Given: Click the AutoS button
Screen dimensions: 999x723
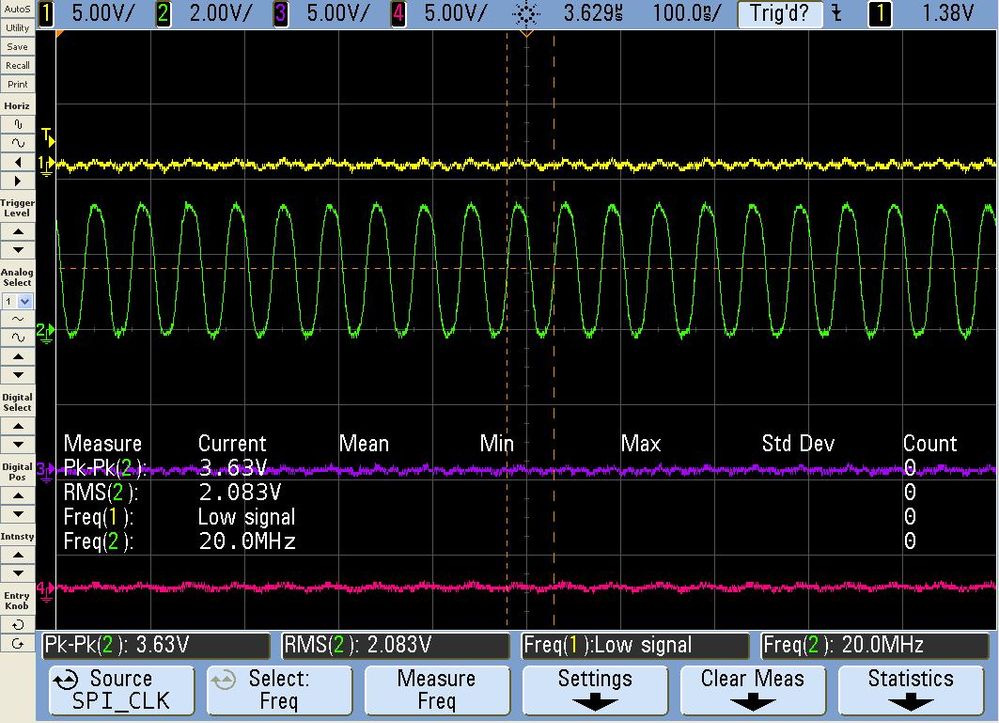Looking at the screenshot, I should click(18, 9).
